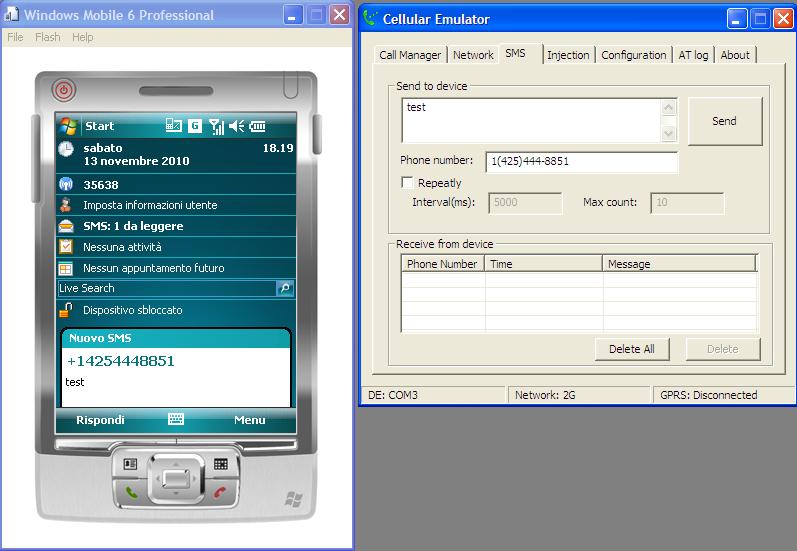Click the Send button
This screenshot has height=551, width=797.
(725, 121)
